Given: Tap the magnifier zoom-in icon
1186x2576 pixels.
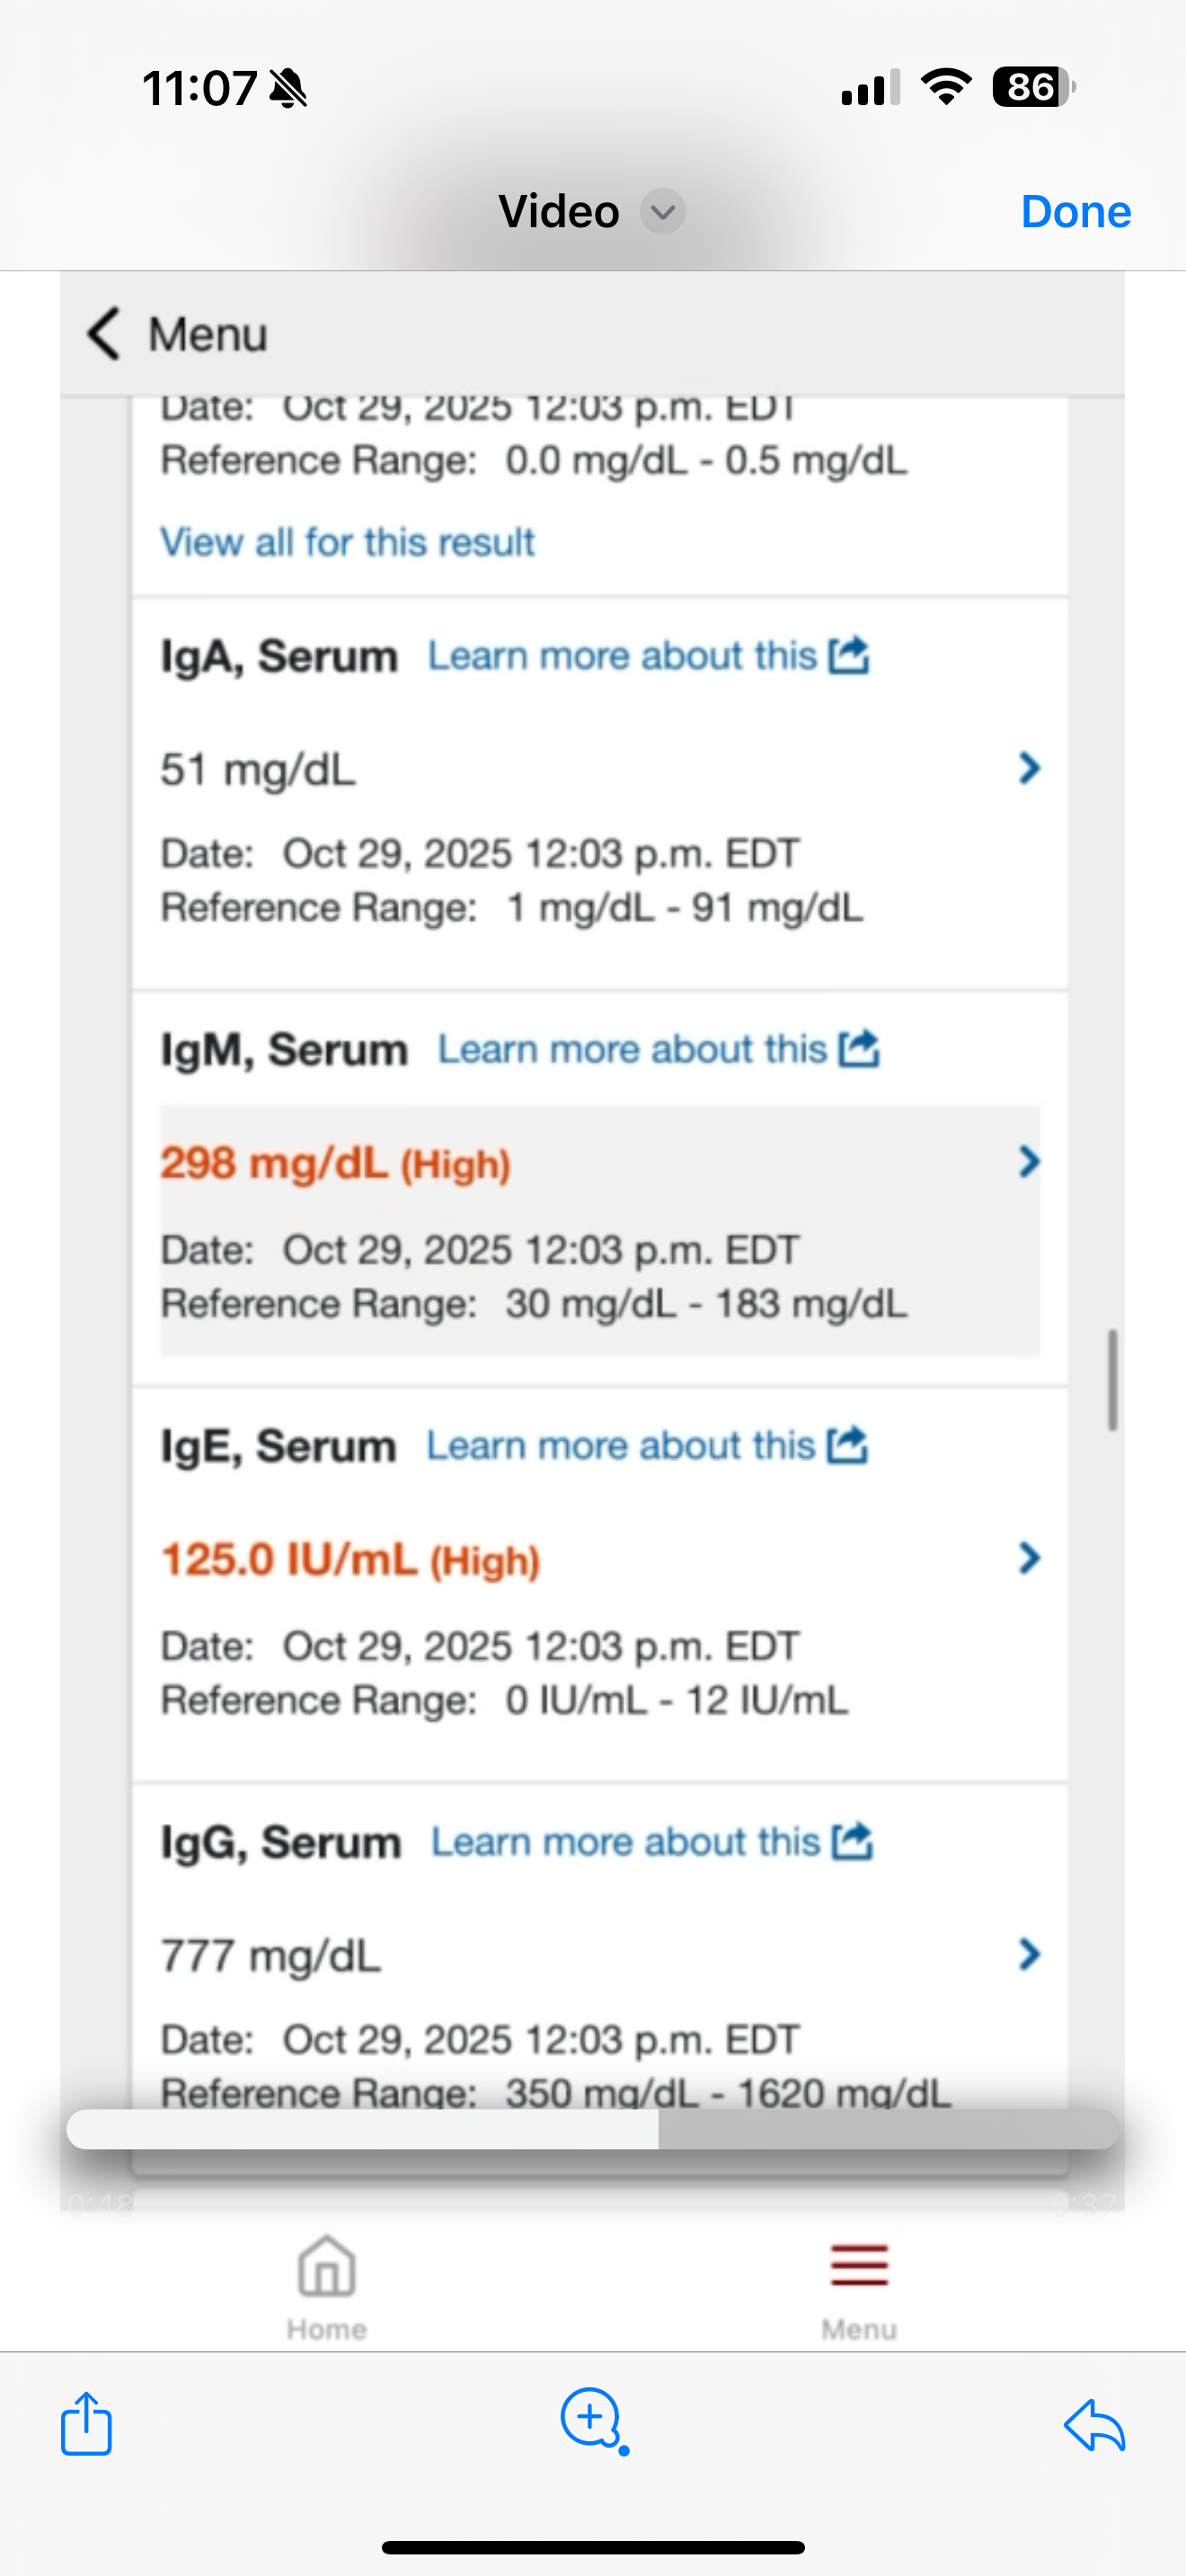Looking at the screenshot, I should (592, 2418).
